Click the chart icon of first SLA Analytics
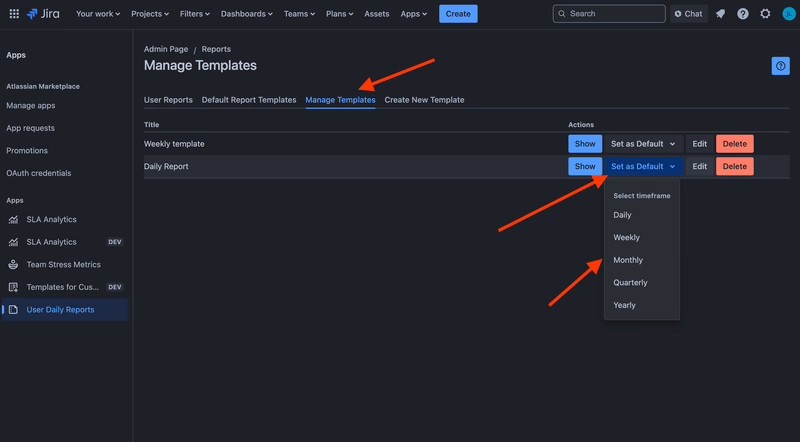 [13, 219]
